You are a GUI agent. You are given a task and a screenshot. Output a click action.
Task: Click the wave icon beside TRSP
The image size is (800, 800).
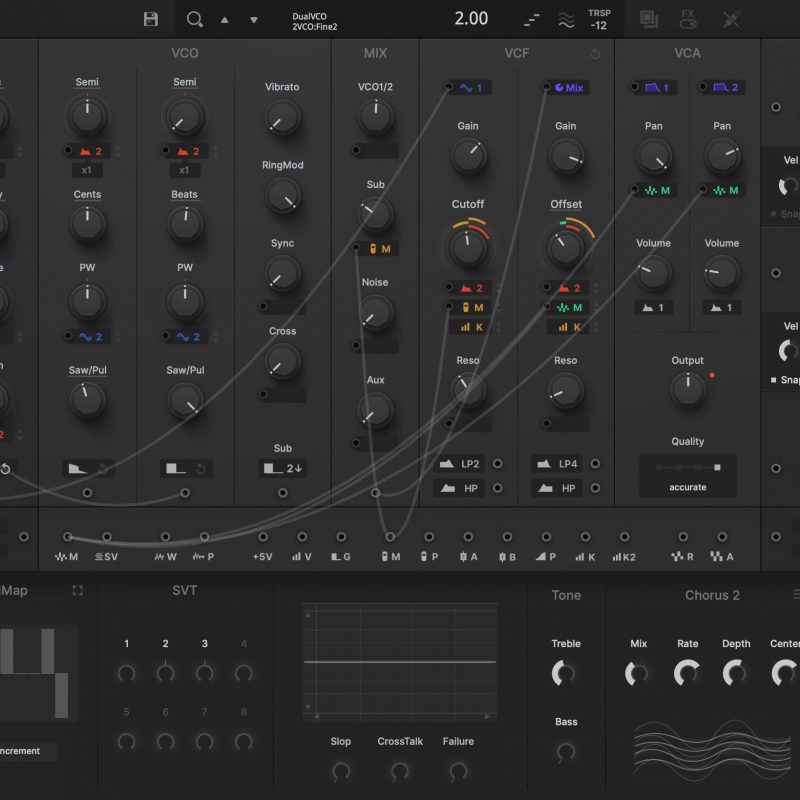coord(566,19)
